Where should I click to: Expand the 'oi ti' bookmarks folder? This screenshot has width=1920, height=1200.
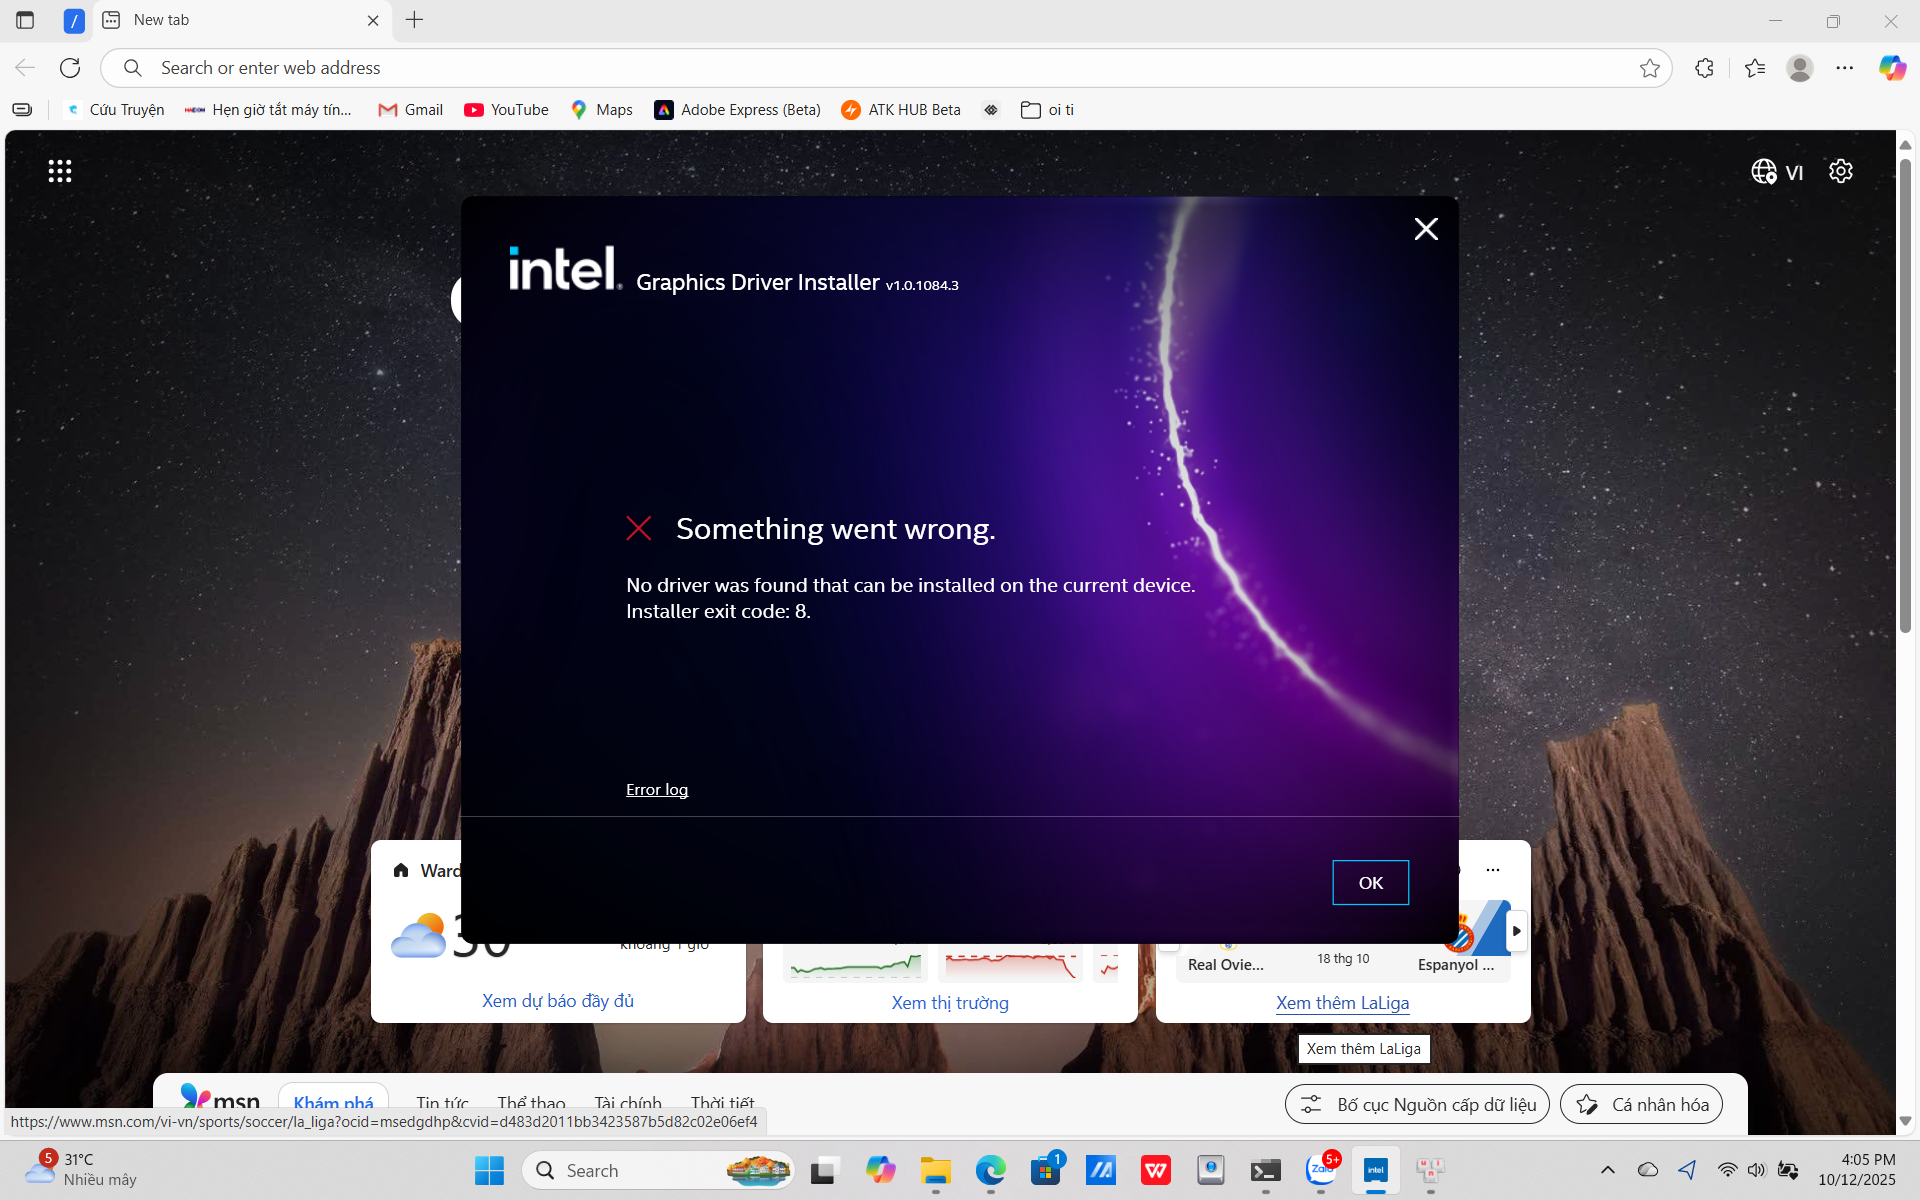pos(1047,110)
